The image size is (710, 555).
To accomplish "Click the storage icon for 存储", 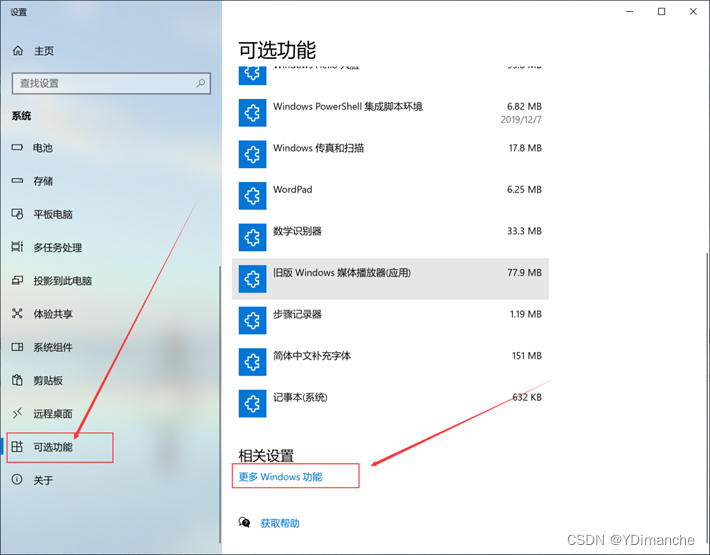I will click(17, 181).
